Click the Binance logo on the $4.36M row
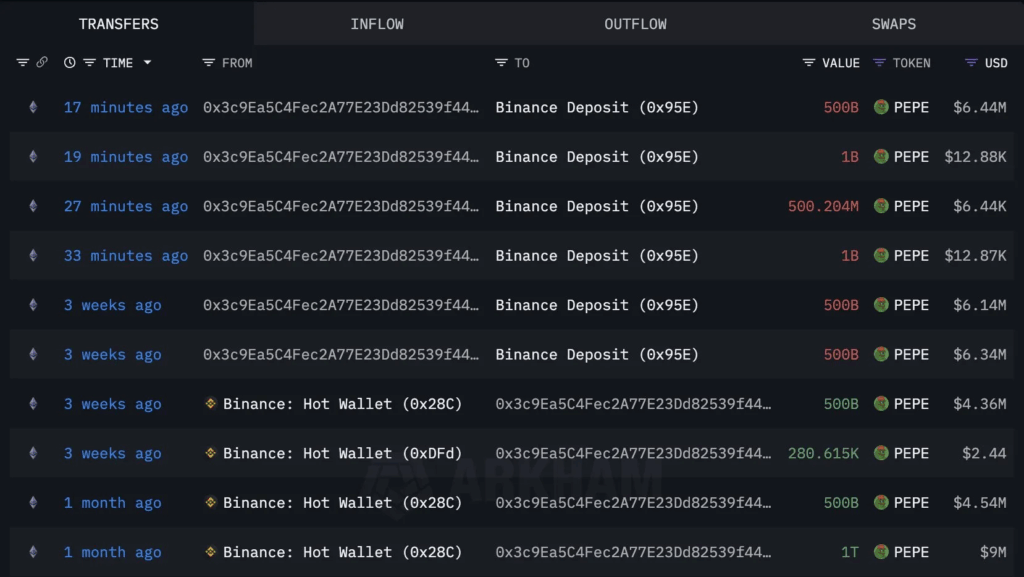Image resolution: width=1024 pixels, height=577 pixels. pyautogui.click(x=210, y=404)
